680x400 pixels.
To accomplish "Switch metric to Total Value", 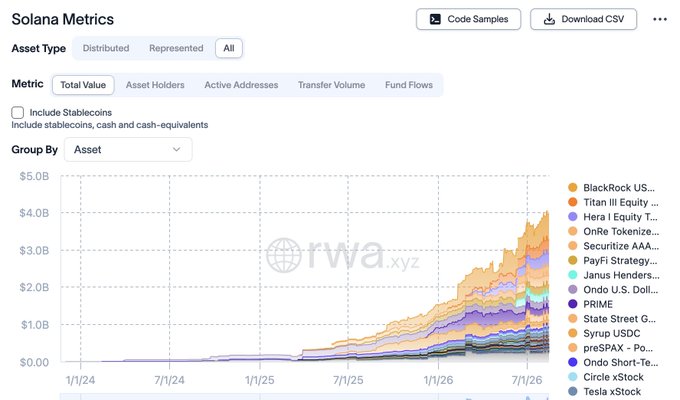I will [83, 85].
